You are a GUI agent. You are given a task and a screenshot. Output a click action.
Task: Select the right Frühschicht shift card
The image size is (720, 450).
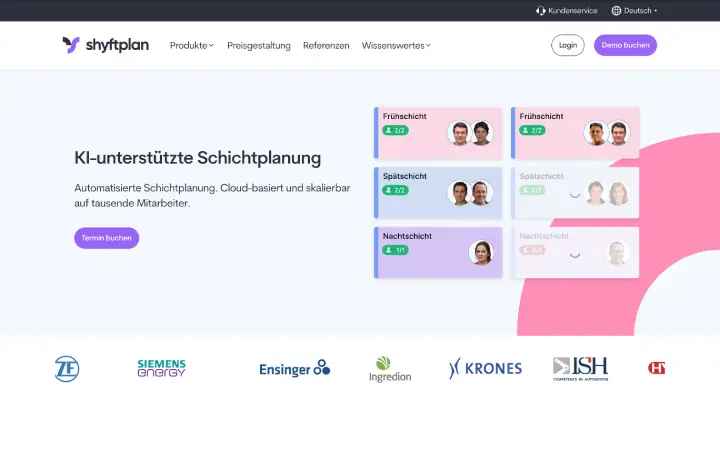[x=575, y=133]
